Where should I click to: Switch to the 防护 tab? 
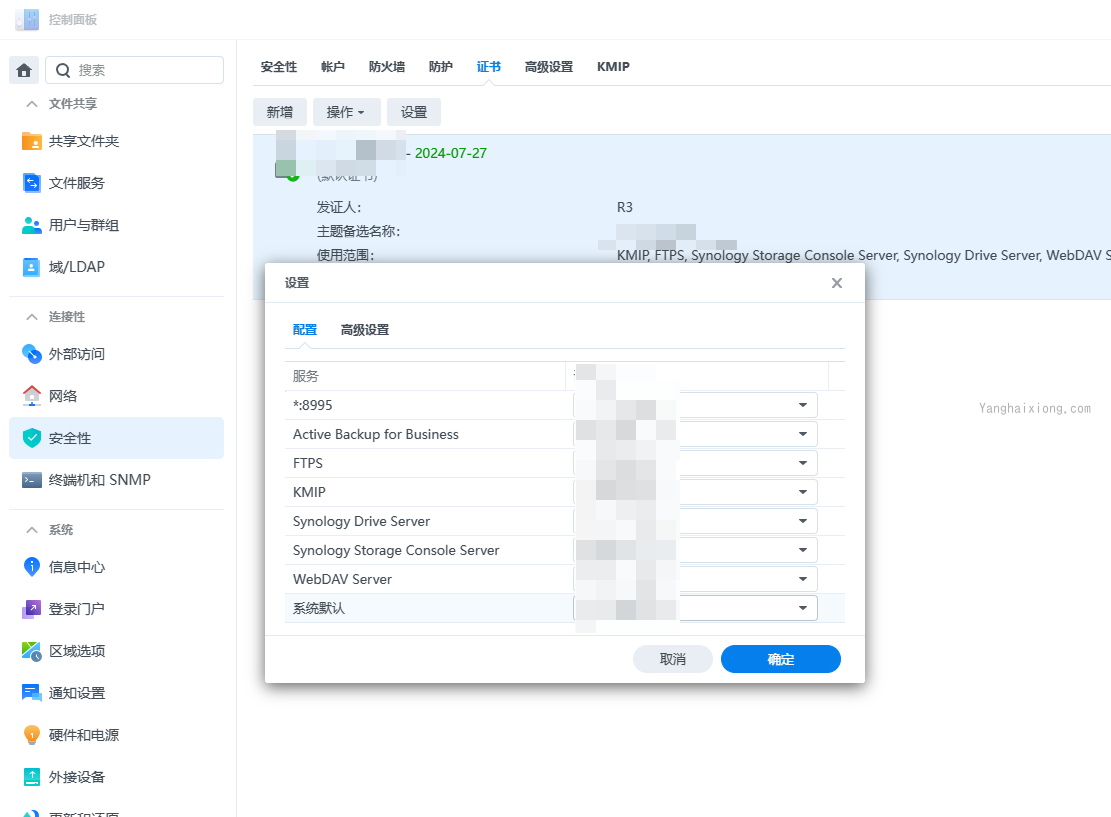pos(441,67)
